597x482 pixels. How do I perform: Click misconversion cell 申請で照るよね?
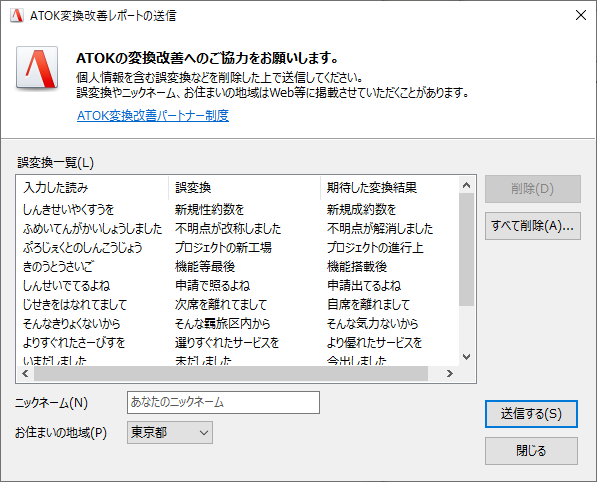point(212,286)
